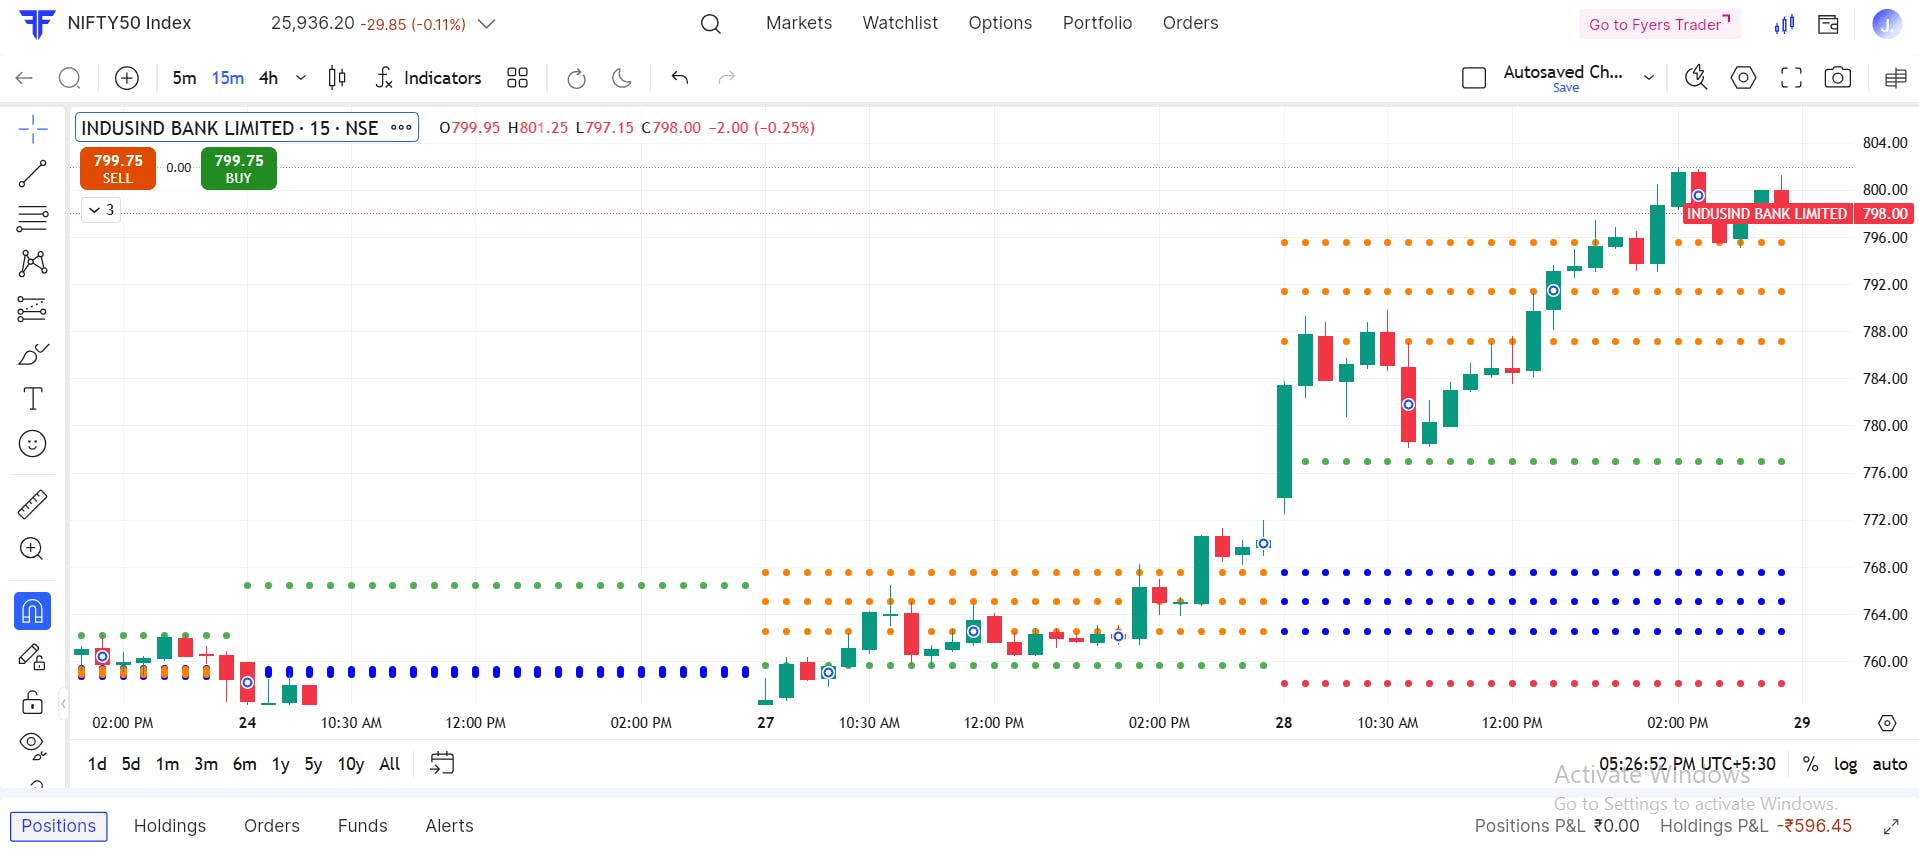The image size is (1919, 855).
Task: Open the Portfolio menu
Action: [1097, 23]
